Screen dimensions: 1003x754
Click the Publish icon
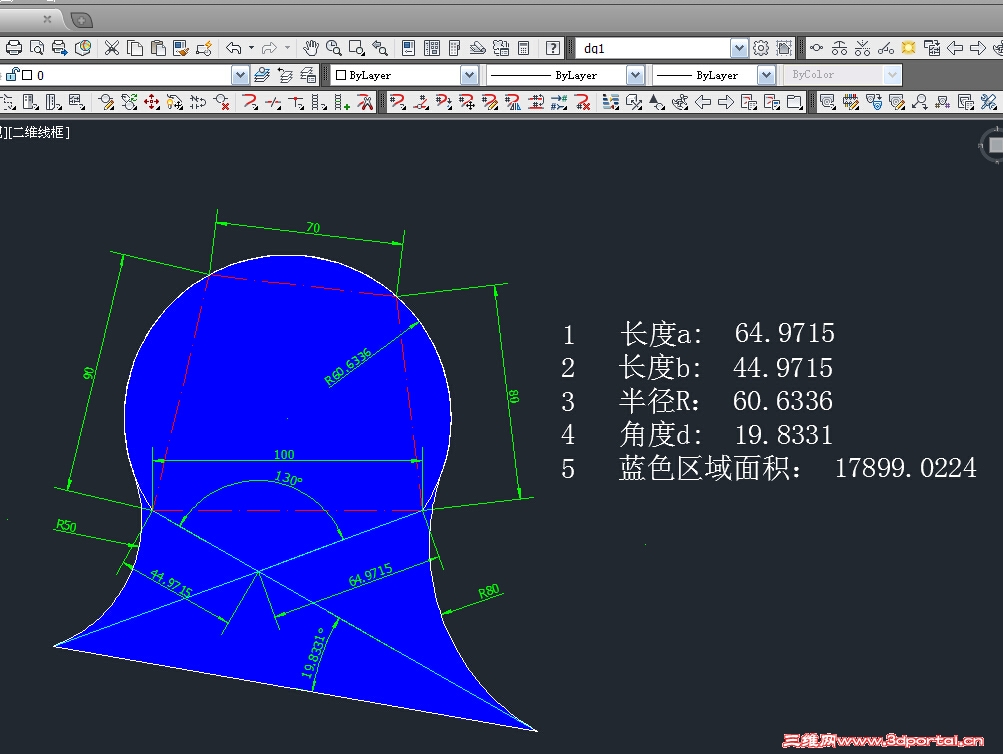(60, 48)
